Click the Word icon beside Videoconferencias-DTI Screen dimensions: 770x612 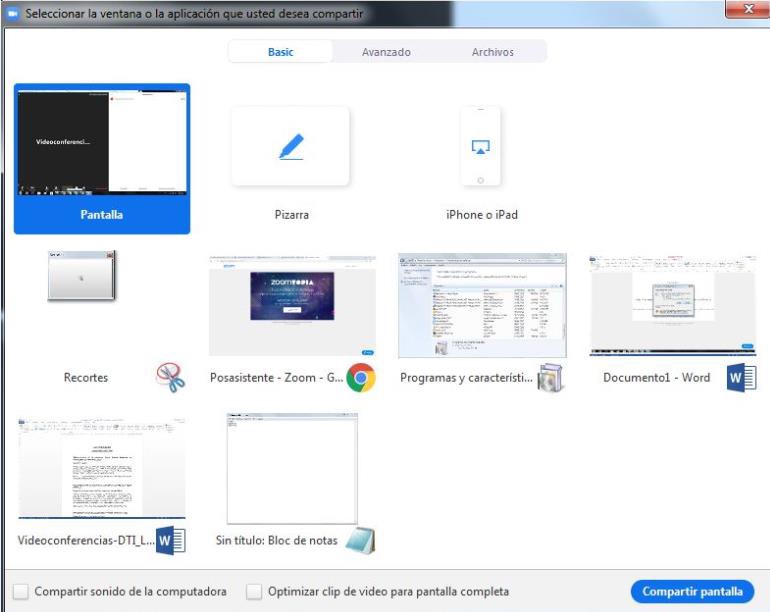pyautogui.click(x=171, y=541)
